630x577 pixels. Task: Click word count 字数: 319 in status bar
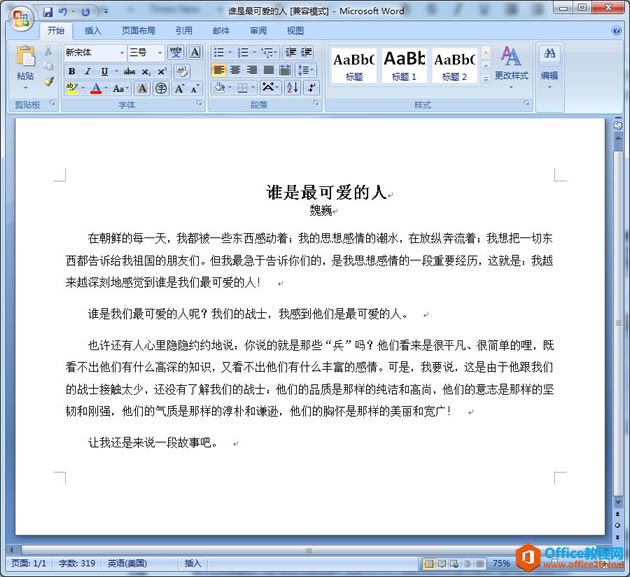coord(77,563)
